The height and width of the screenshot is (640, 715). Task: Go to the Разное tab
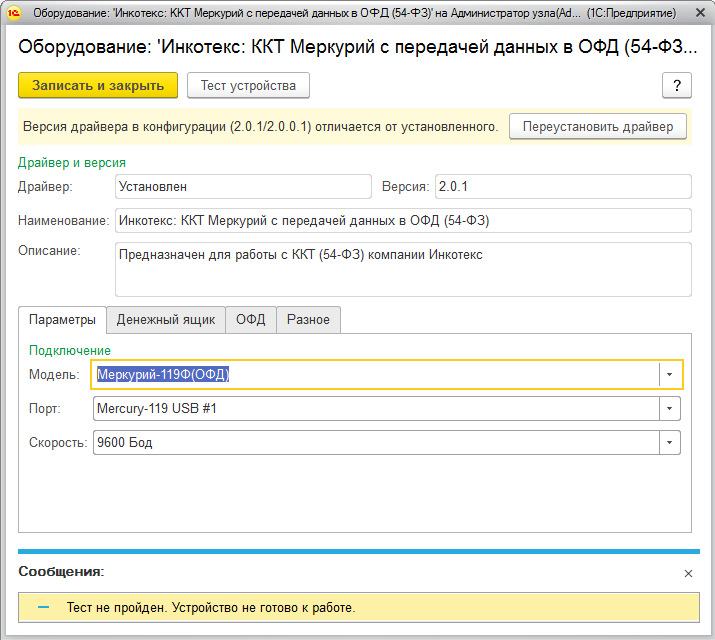pyautogui.click(x=309, y=320)
